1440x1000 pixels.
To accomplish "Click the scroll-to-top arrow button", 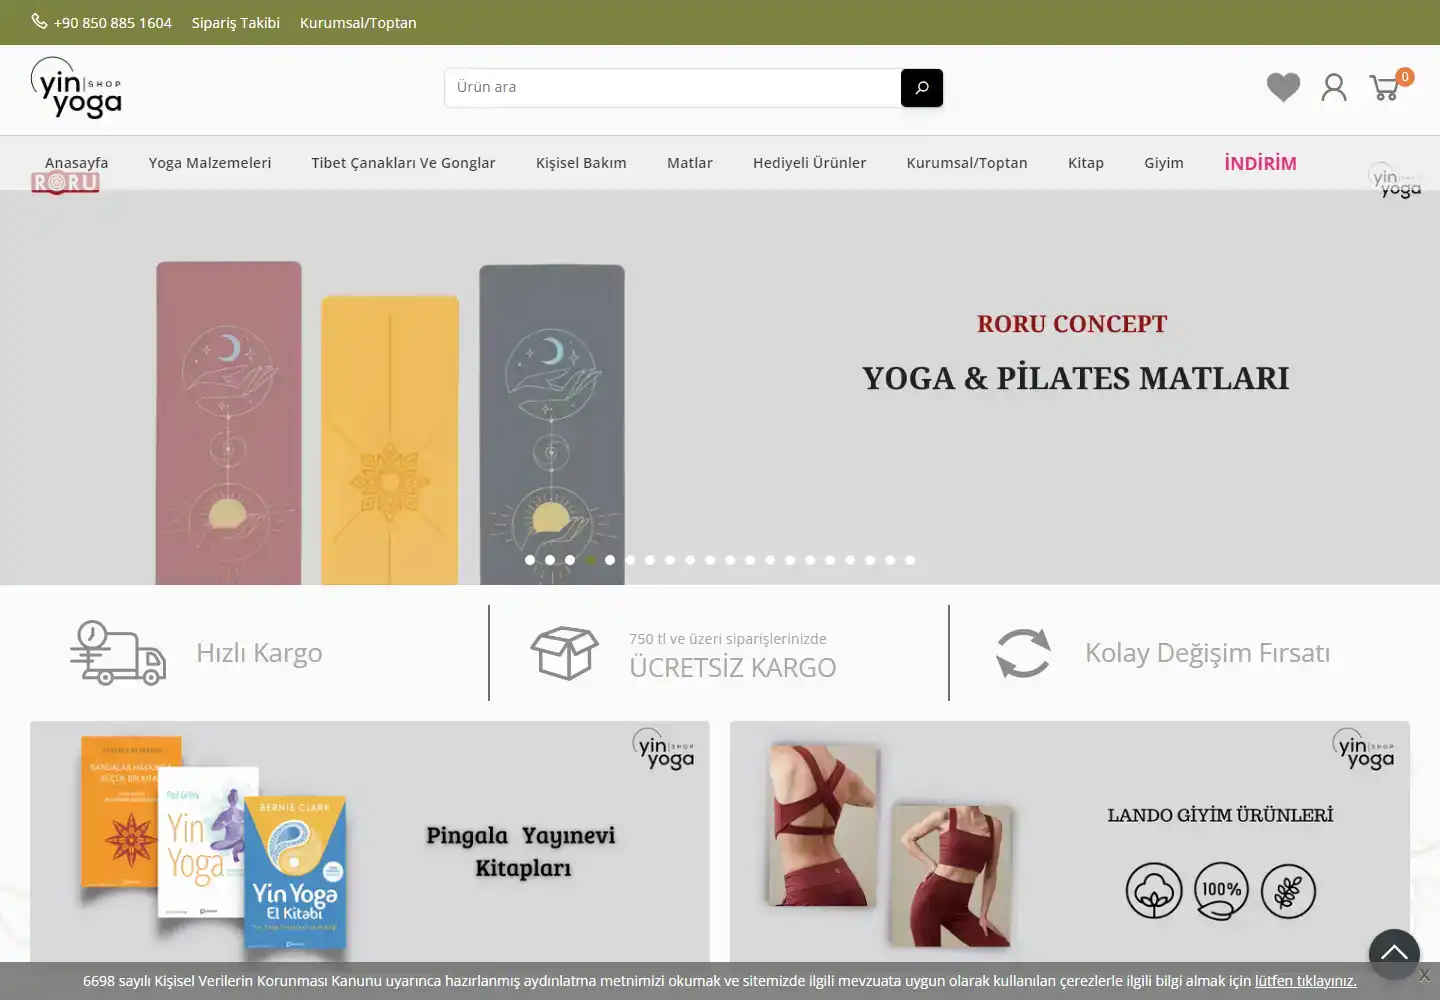I will pyautogui.click(x=1394, y=954).
